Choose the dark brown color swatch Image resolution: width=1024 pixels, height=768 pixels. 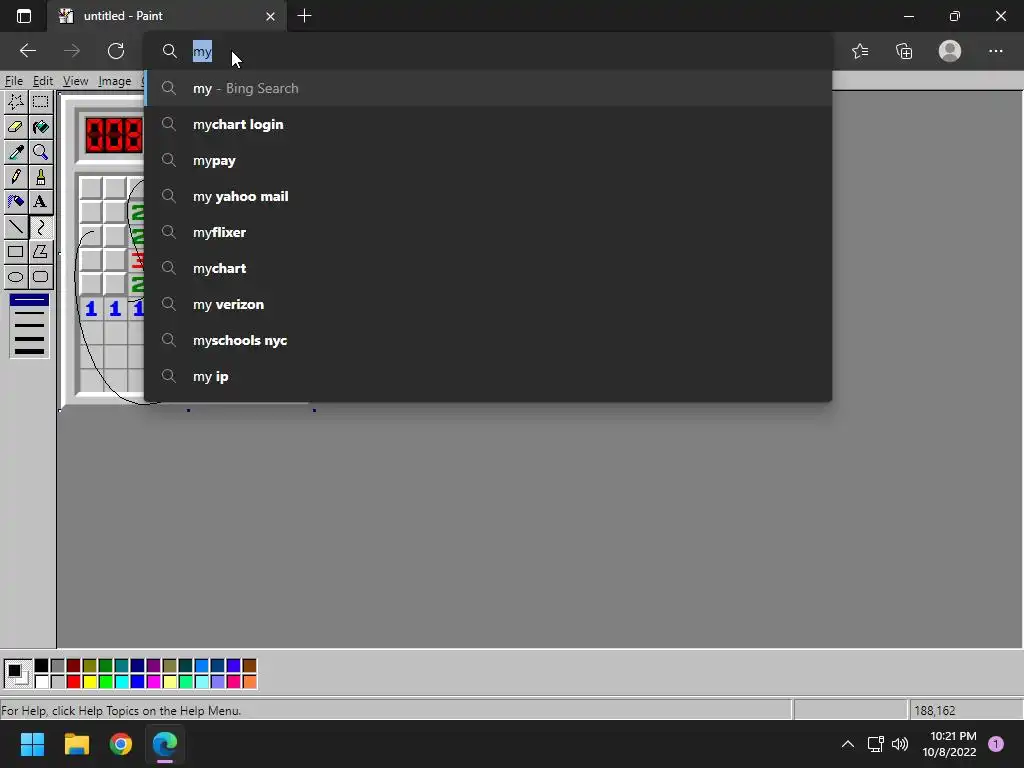tap(249, 665)
